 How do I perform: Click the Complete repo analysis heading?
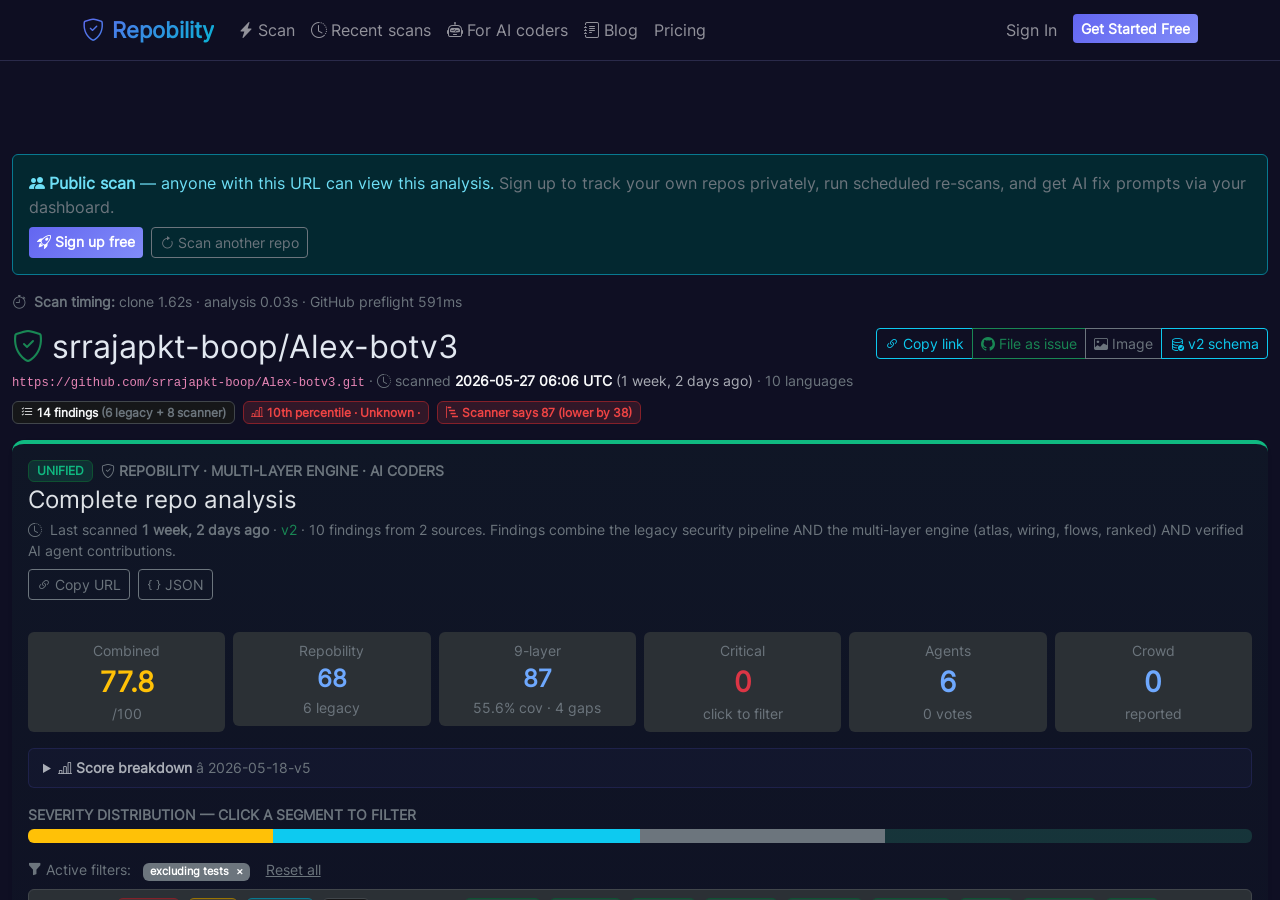coord(162,499)
